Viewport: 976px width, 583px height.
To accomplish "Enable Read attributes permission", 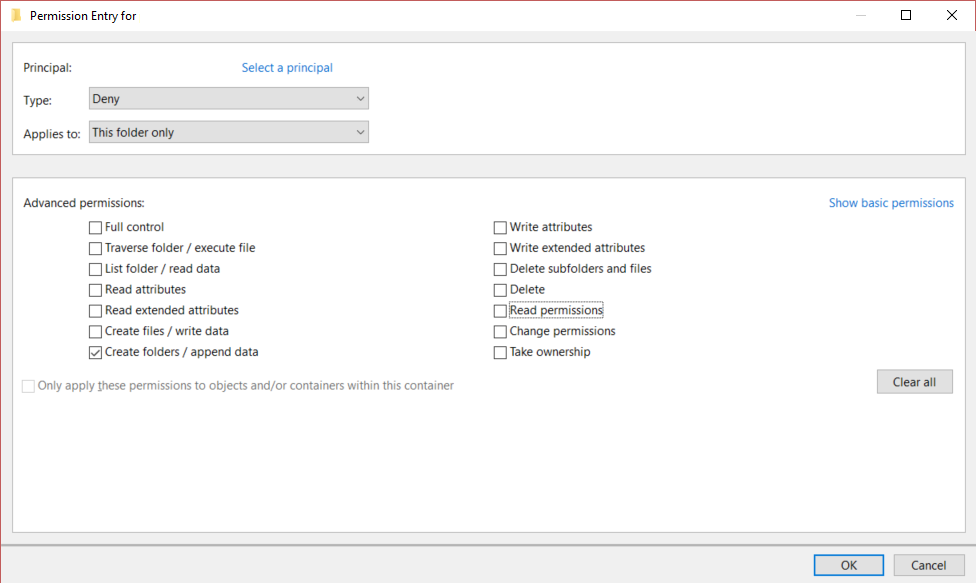I will pos(95,290).
